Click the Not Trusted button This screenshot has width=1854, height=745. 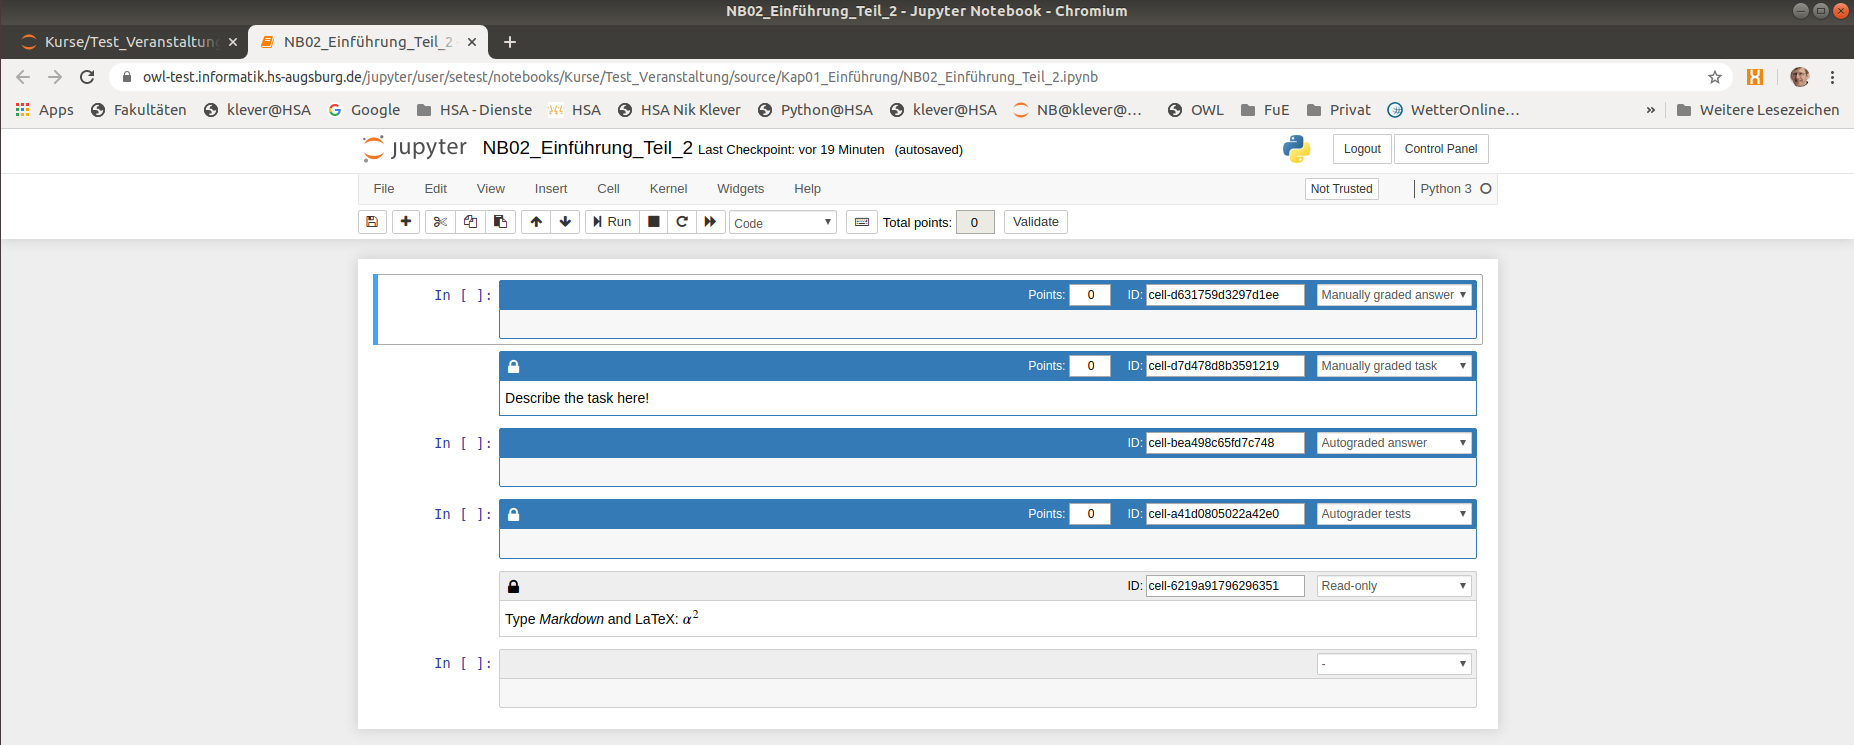coord(1341,189)
